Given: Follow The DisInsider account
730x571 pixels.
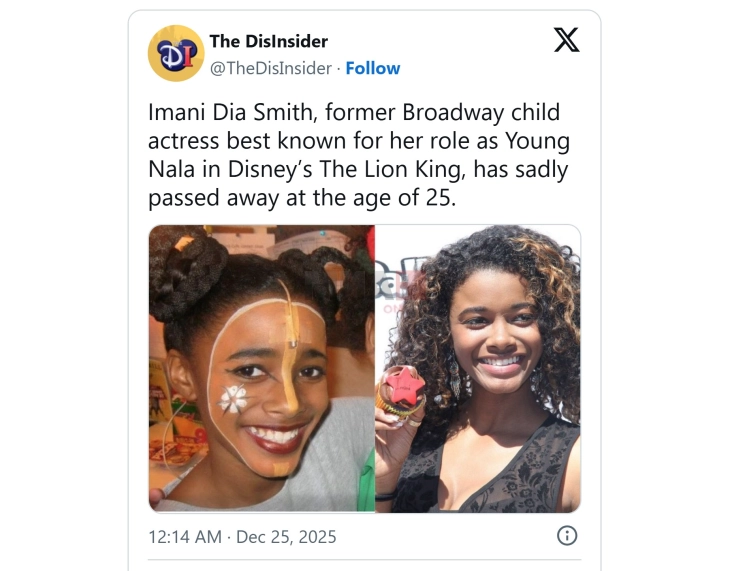Looking at the screenshot, I should coord(373,68).
